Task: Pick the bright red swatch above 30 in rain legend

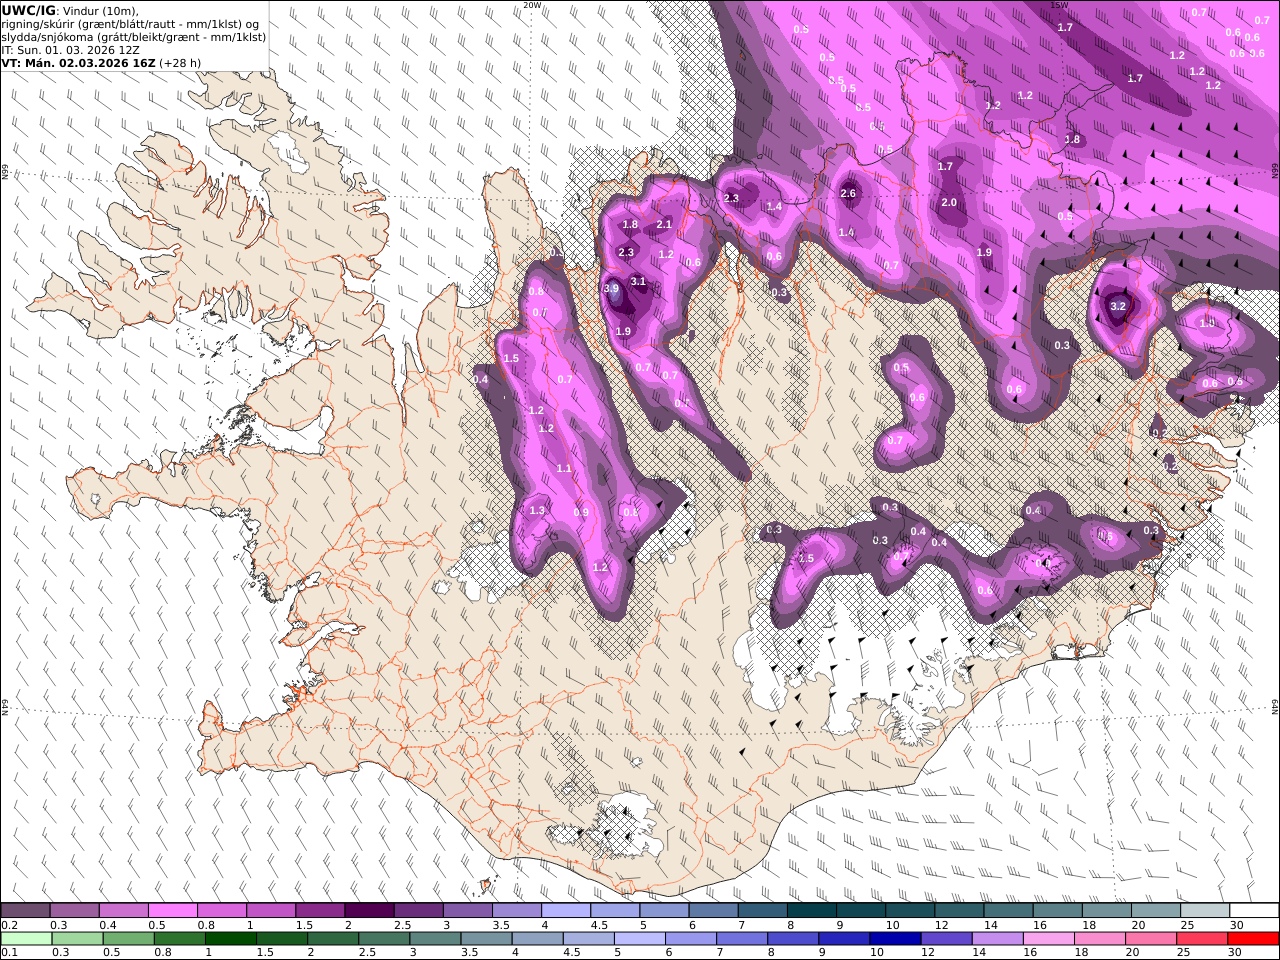Action: click(x=1252, y=939)
